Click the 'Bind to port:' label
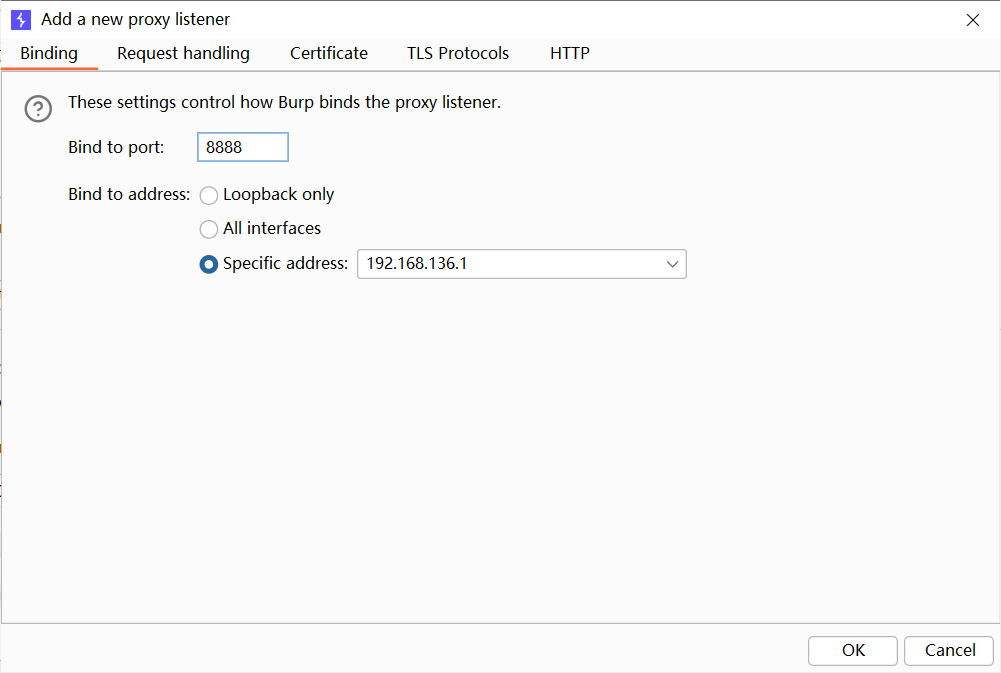Image resolution: width=1001 pixels, height=673 pixels. [x=116, y=147]
